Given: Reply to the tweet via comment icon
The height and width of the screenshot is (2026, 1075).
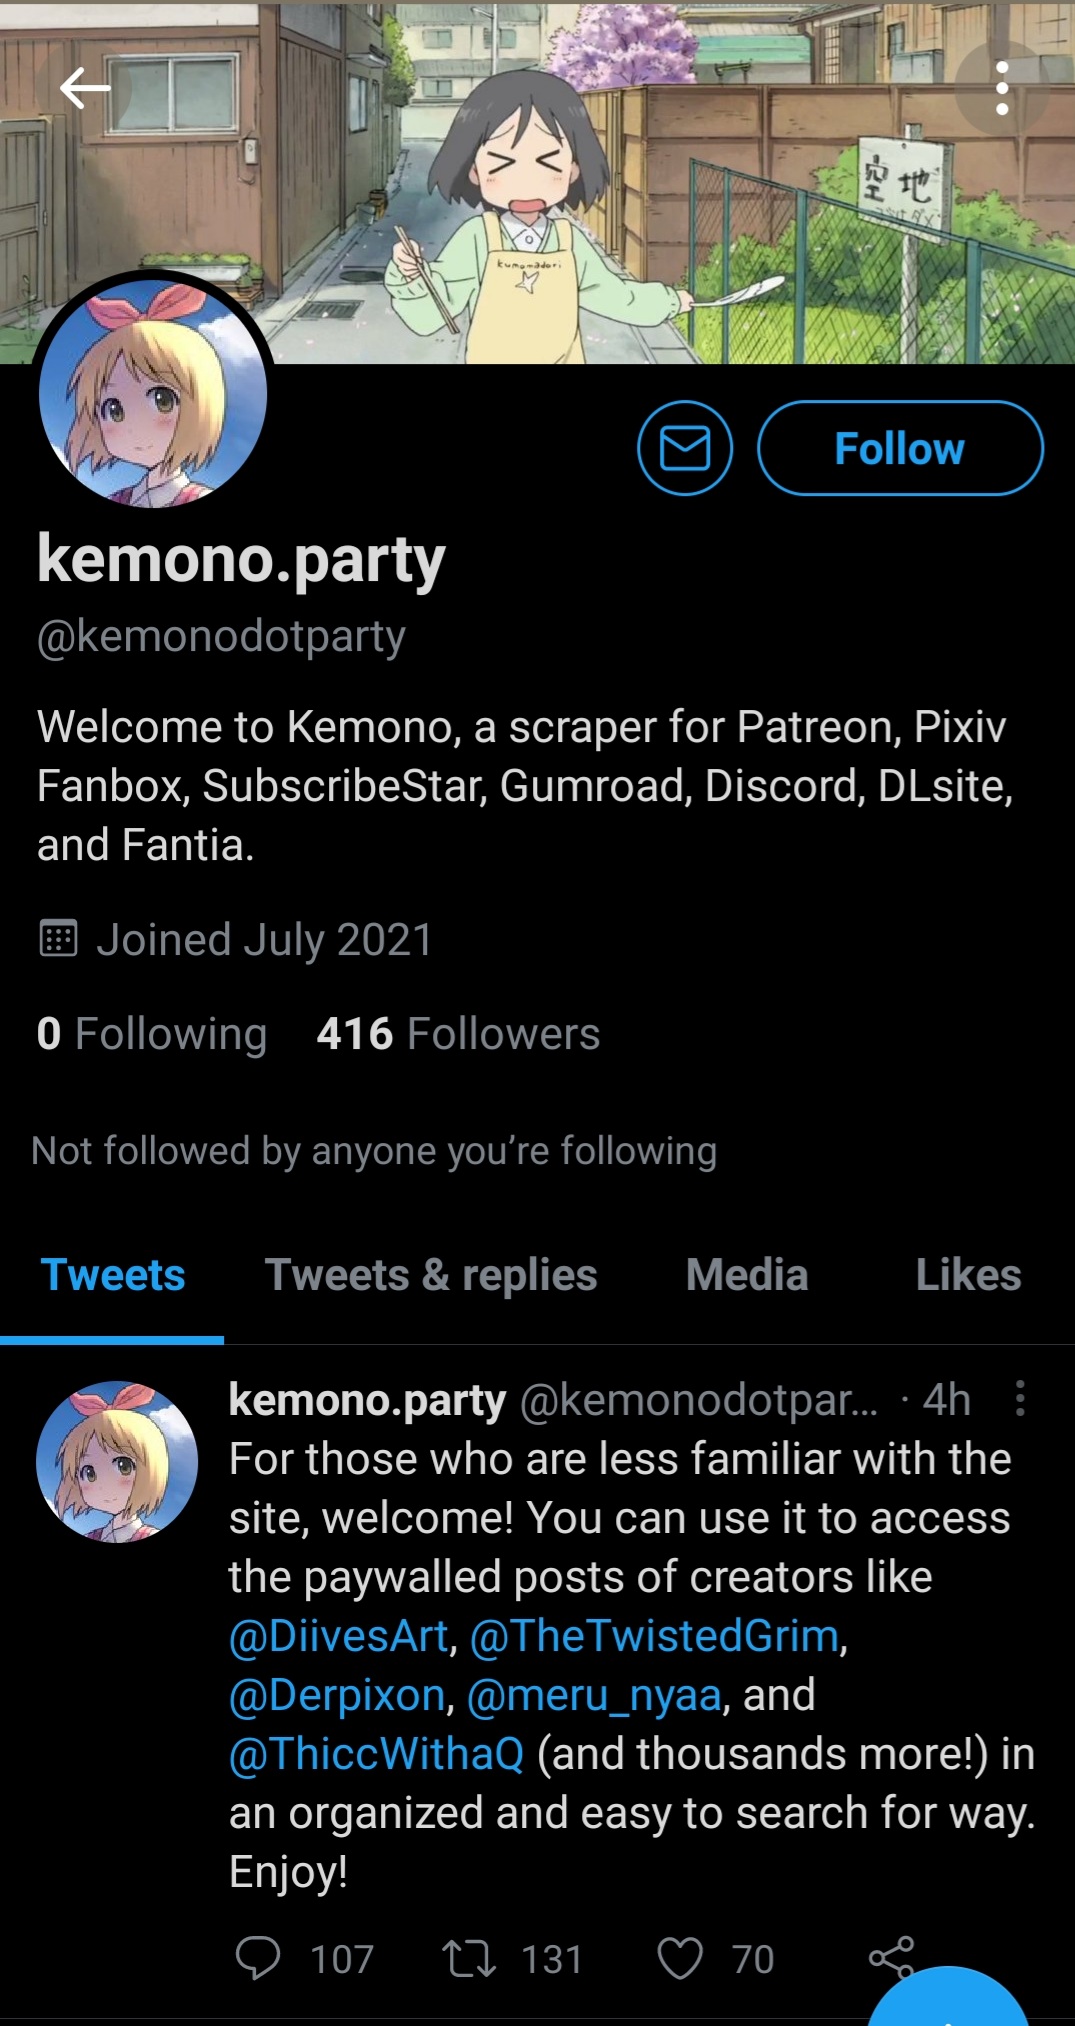Looking at the screenshot, I should point(258,1958).
